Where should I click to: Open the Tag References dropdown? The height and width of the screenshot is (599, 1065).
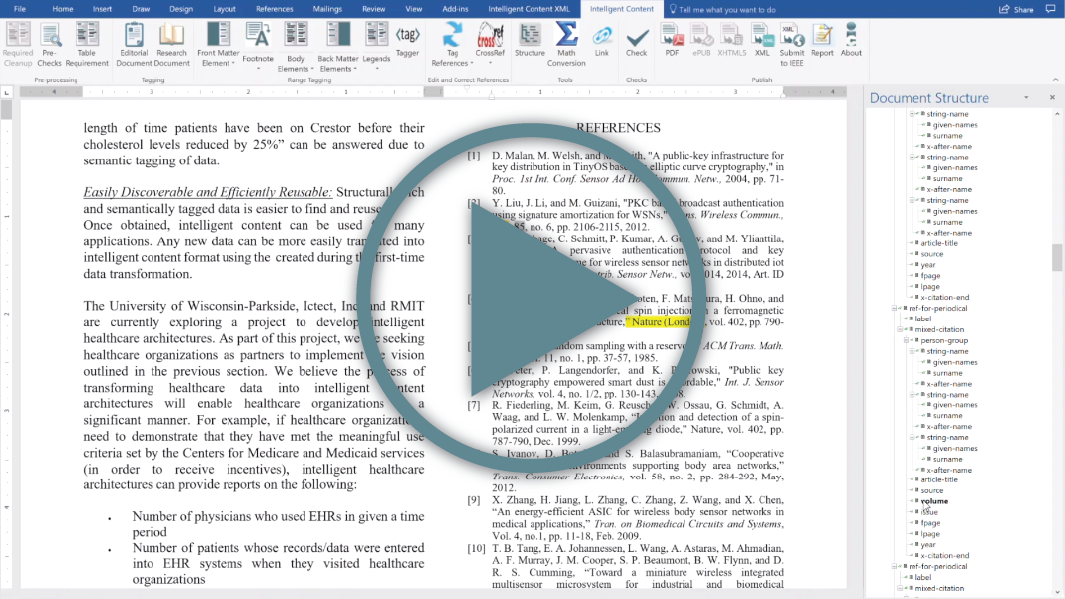point(452,45)
